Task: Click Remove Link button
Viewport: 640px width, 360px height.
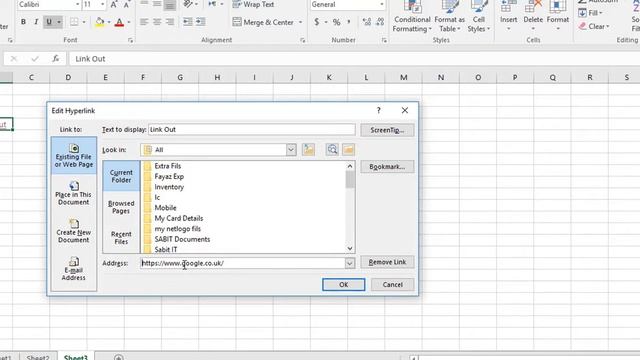Action: pyautogui.click(x=387, y=262)
